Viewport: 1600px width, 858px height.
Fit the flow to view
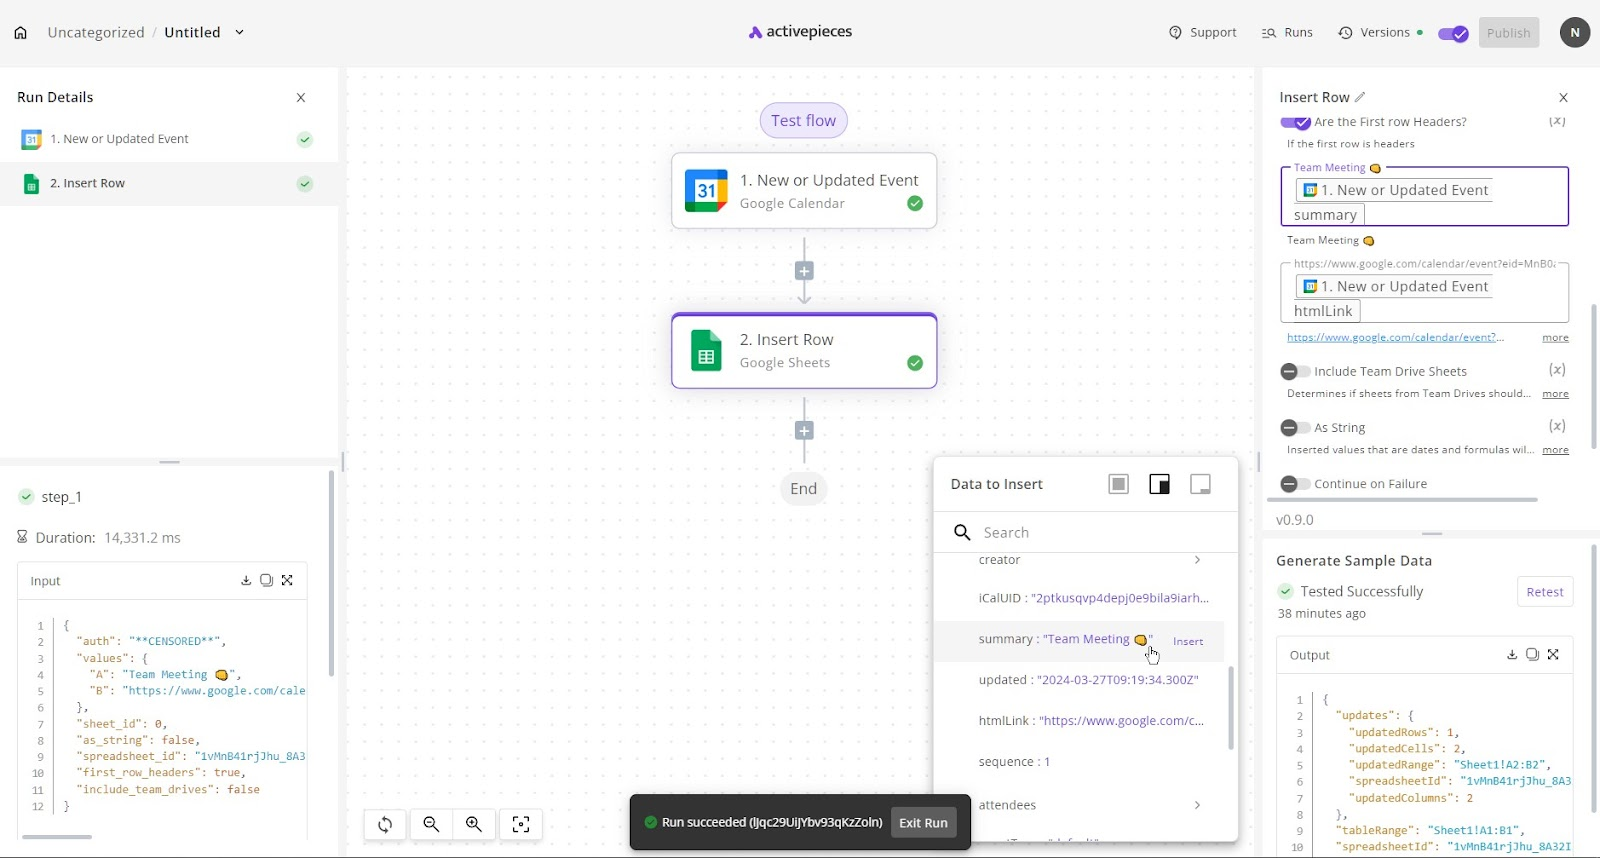point(521,824)
